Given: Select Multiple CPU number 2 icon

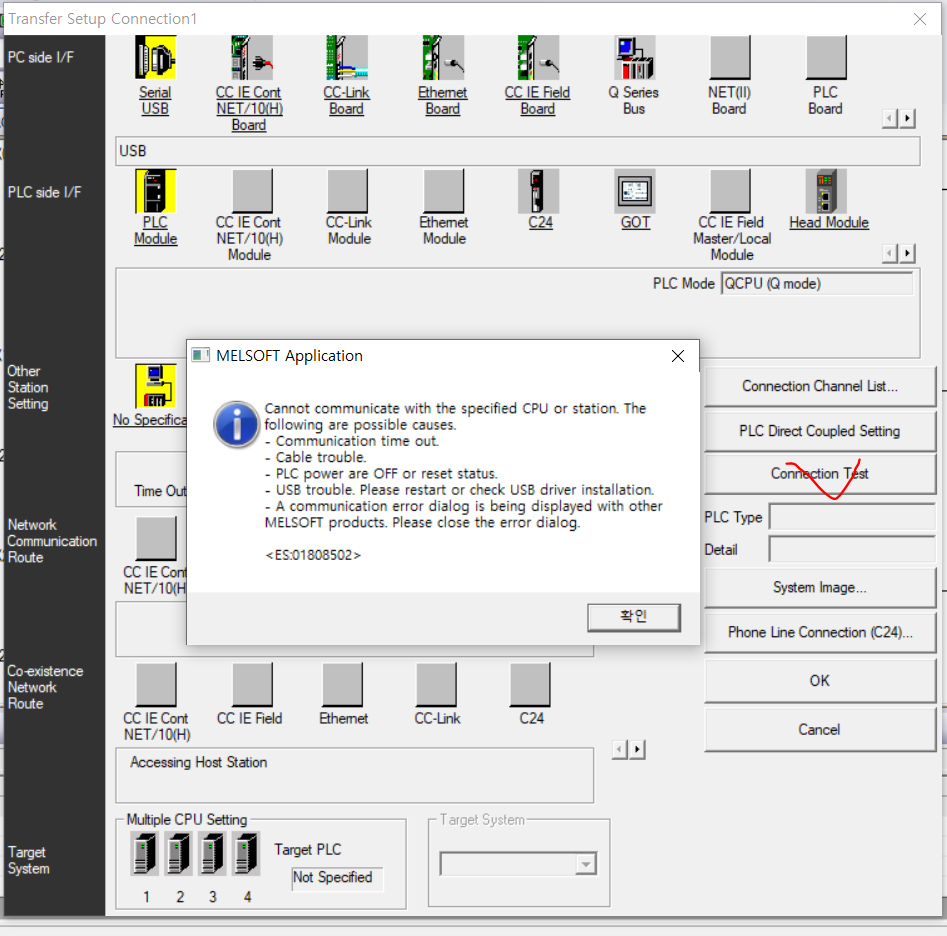Looking at the screenshot, I should pyautogui.click(x=179, y=853).
